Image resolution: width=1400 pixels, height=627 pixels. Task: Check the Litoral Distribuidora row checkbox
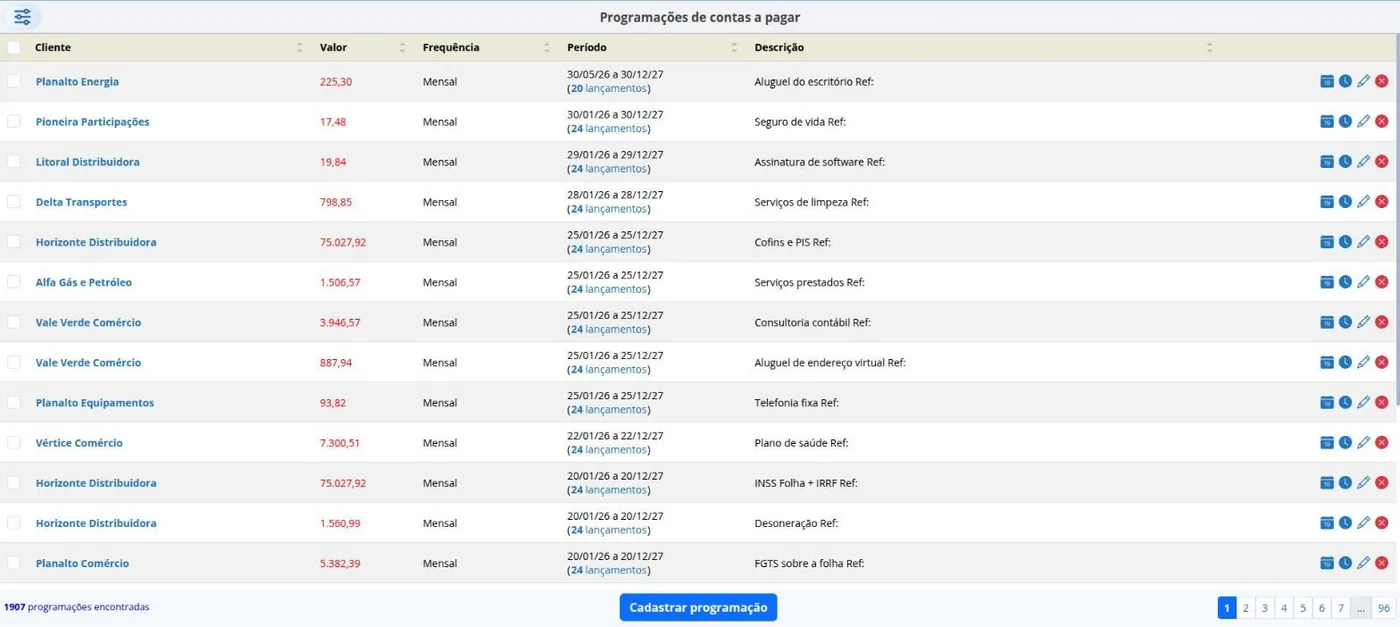click(x=14, y=161)
